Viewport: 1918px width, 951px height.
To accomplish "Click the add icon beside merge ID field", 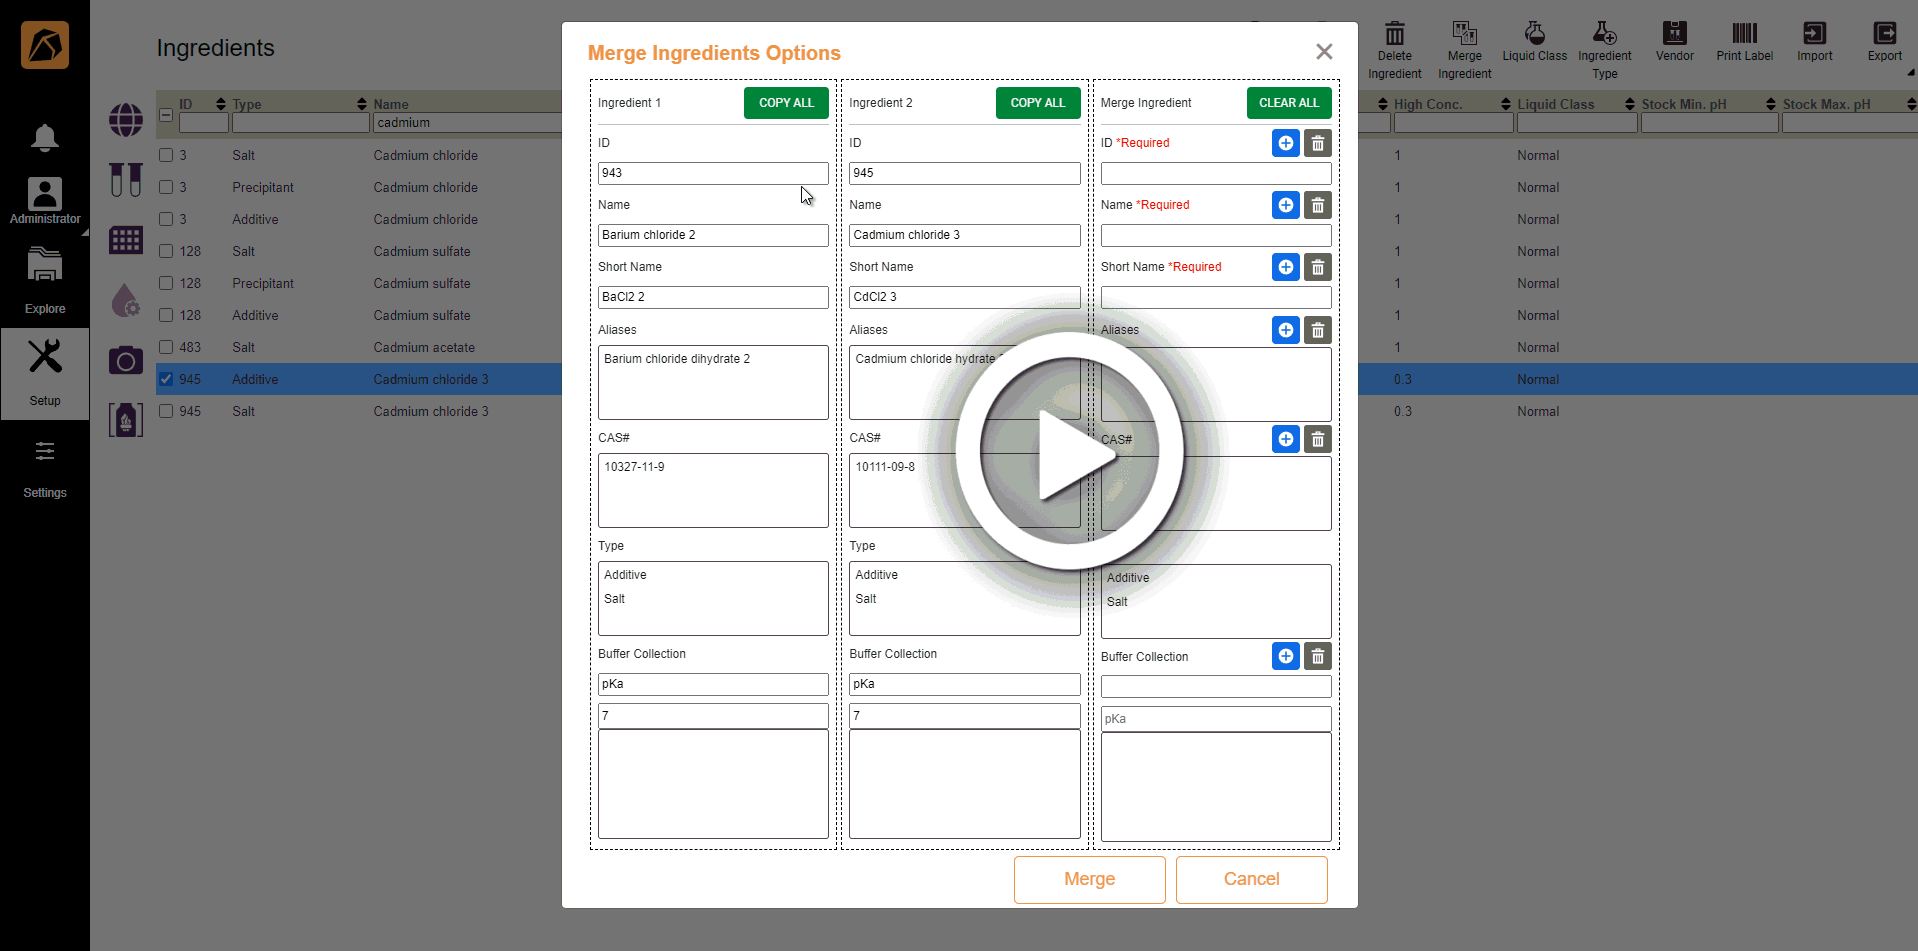I will tap(1285, 143).
